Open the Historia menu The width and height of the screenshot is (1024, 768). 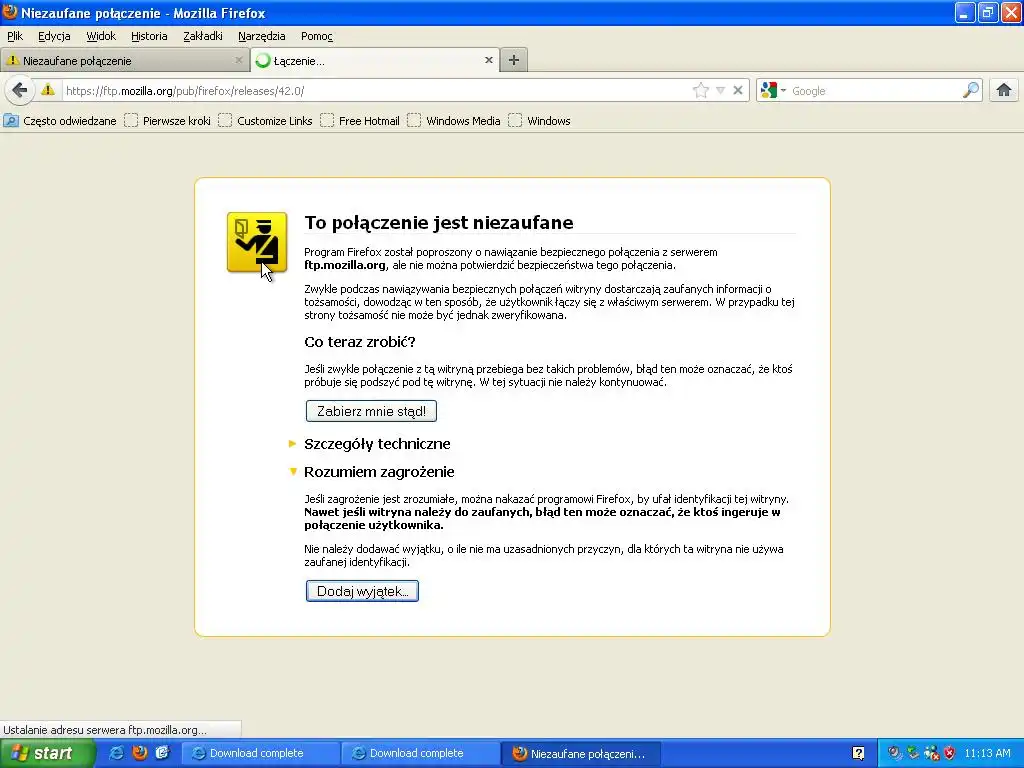(149, 36)
